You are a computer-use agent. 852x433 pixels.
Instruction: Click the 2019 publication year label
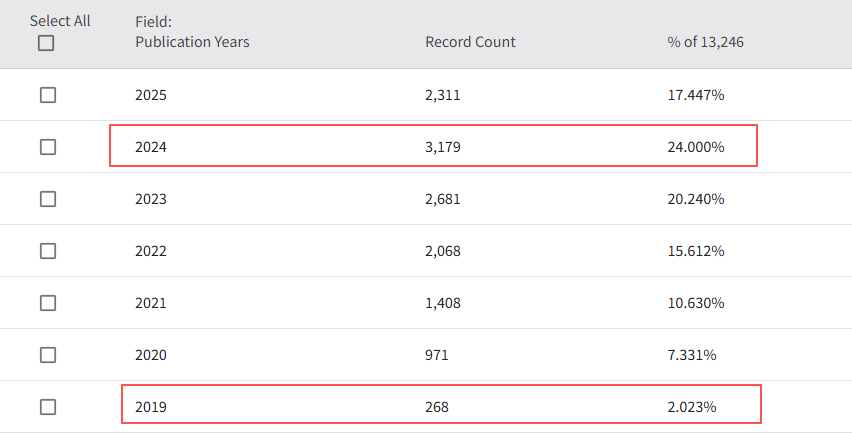(151, 407)
